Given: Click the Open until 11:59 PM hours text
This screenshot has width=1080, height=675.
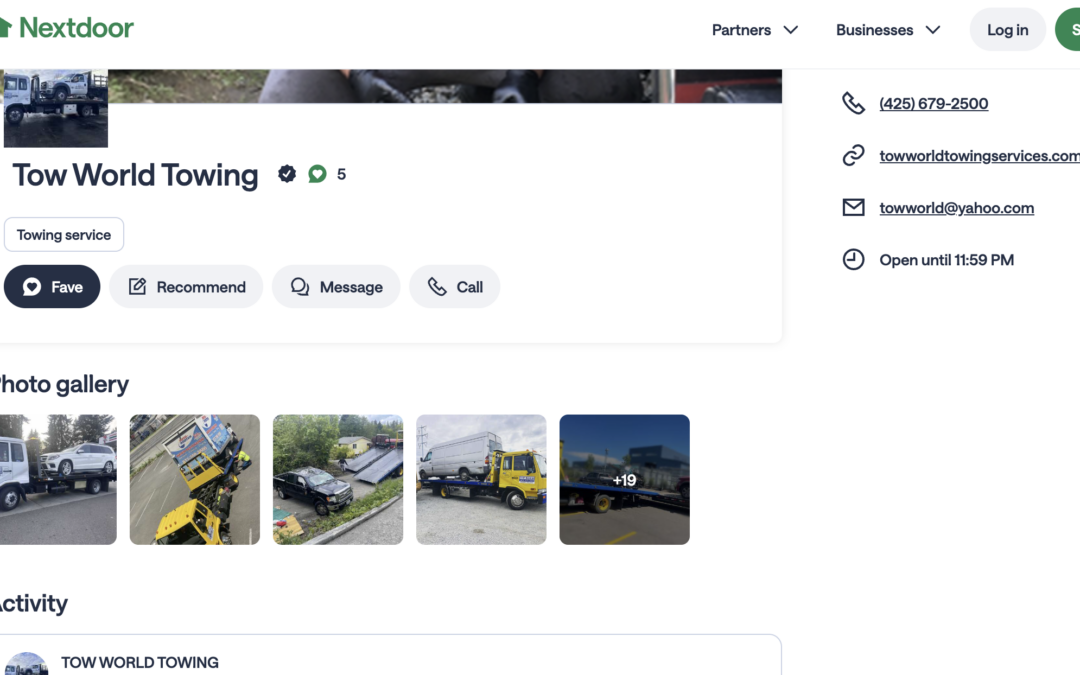Looking at the screenshot, I should [x=946, y=260].
